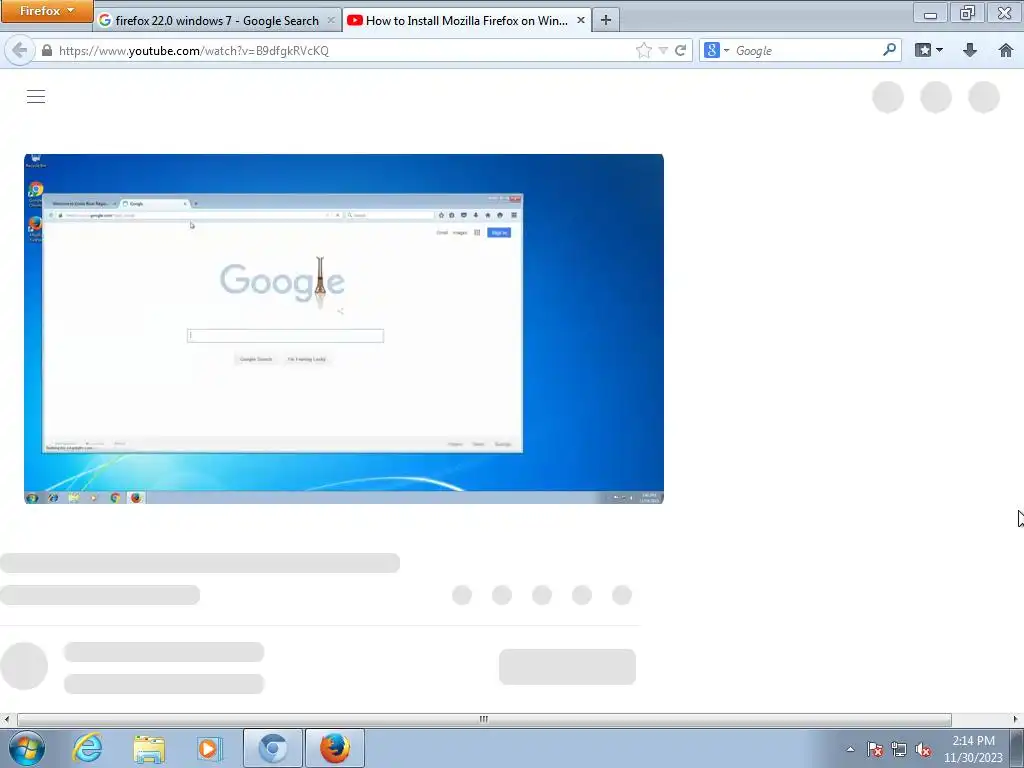This screenshot has width=1024, height=768.
Task: Open the muted volume tray icon
Action: pos(923,749)
